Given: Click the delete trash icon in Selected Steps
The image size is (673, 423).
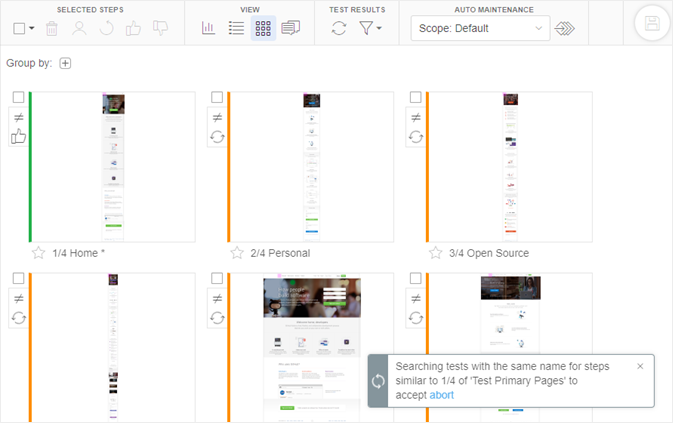Looking at the screenshot, I should pyautogui.click(x=52, y=28).
